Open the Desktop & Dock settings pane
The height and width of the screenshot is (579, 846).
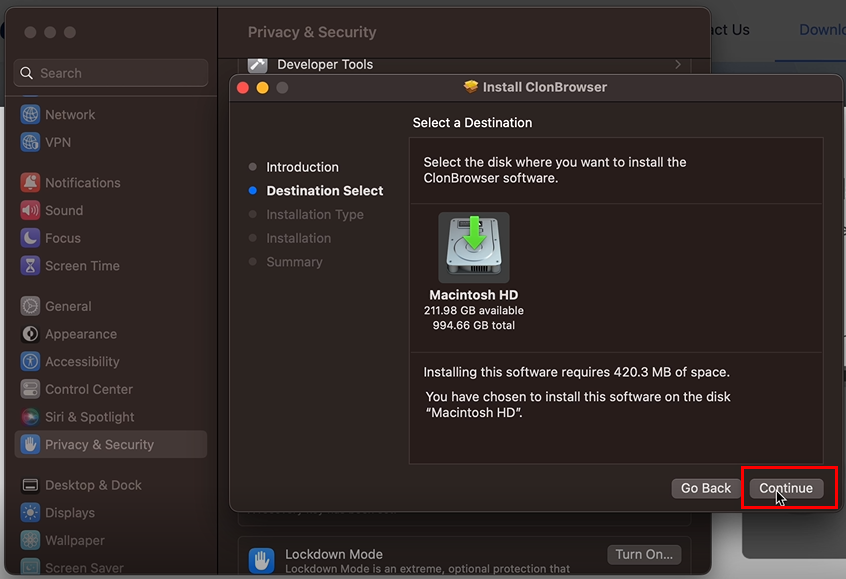(111, 485)
